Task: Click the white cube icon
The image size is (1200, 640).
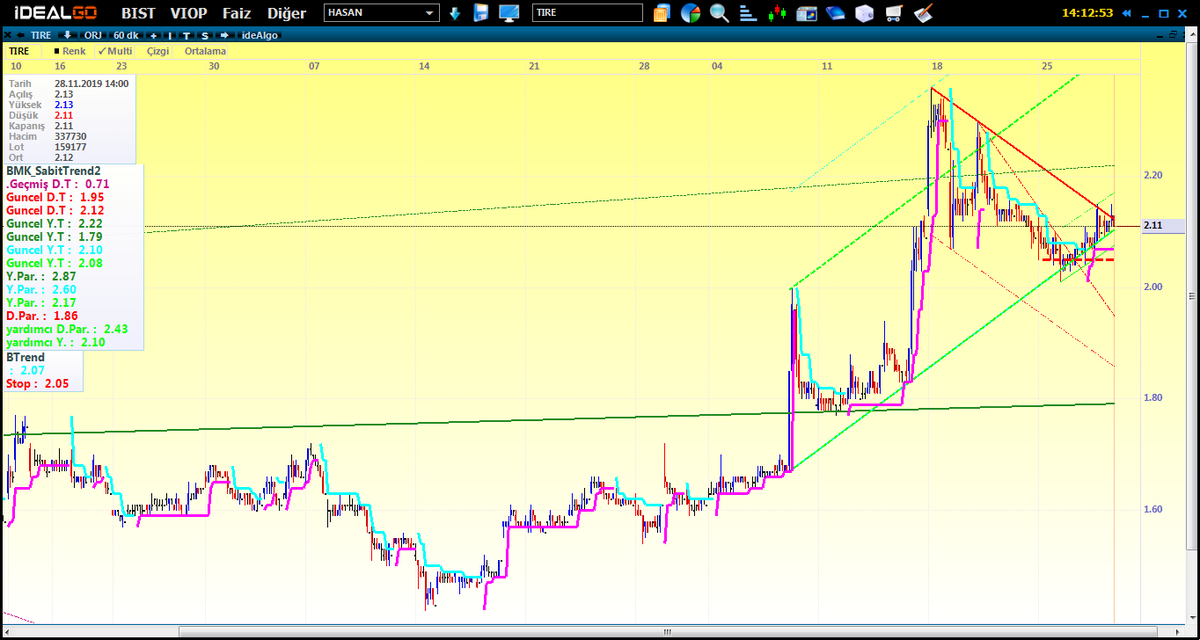Action: click(x=865, y=13)
